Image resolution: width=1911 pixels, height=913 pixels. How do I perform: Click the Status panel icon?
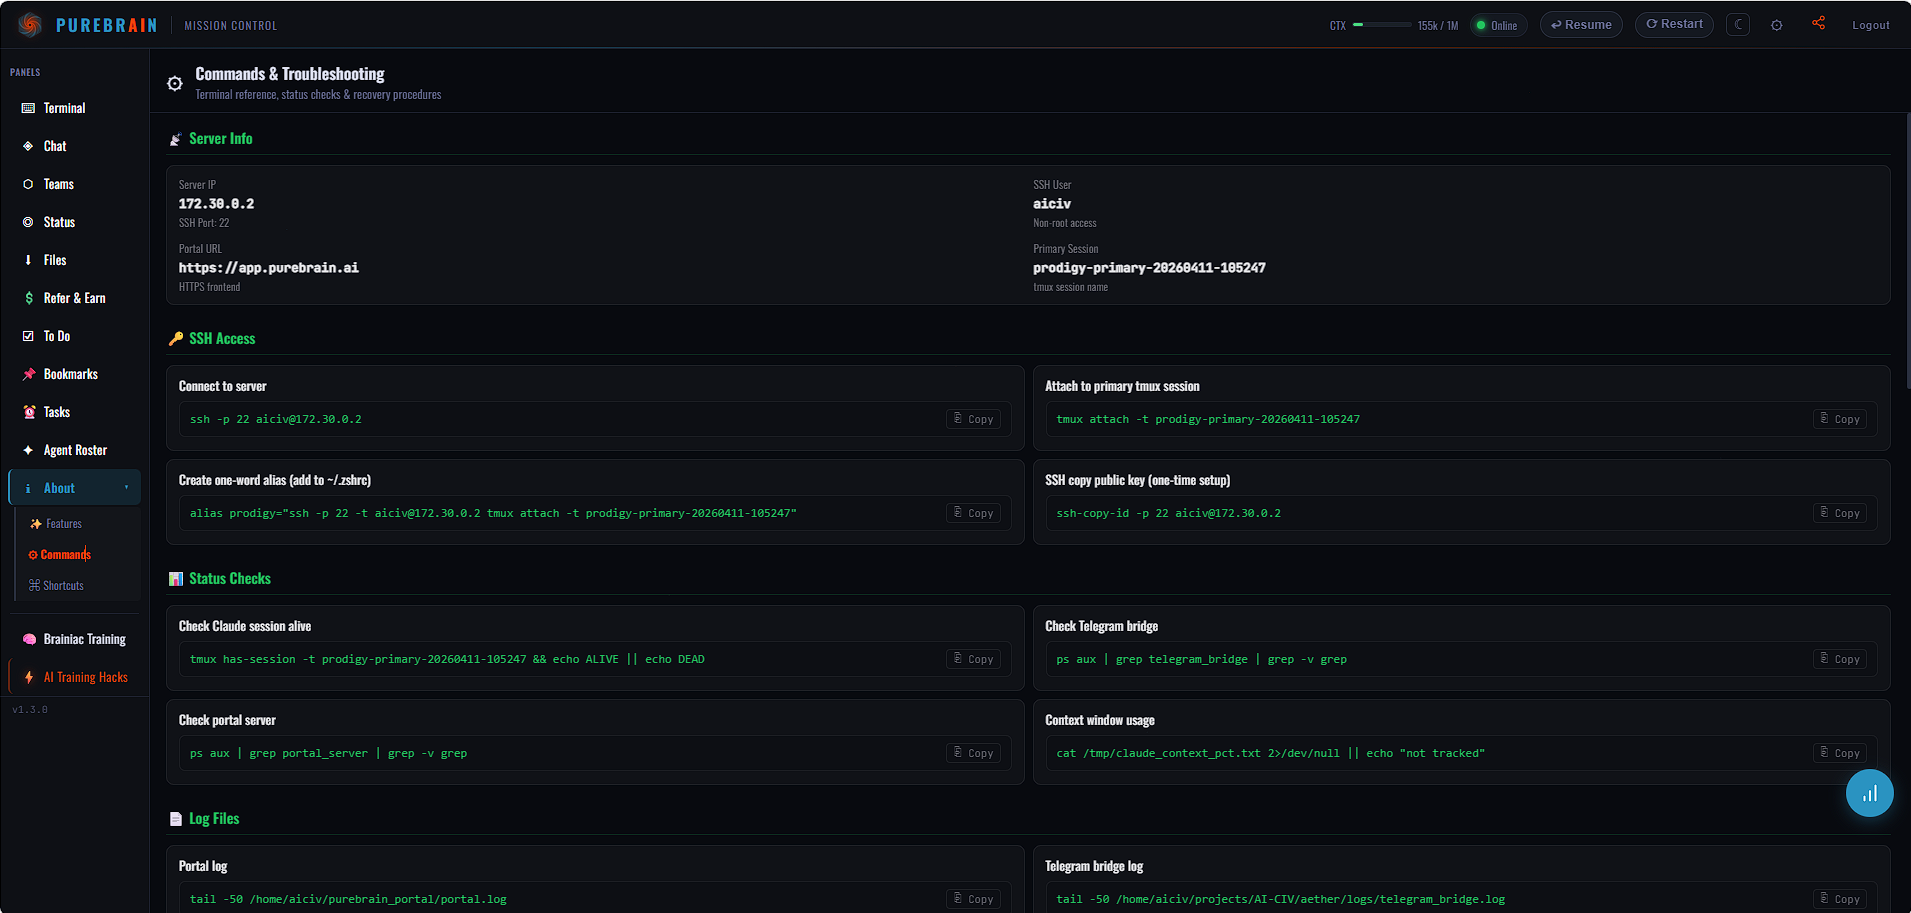tap(28, 222)
